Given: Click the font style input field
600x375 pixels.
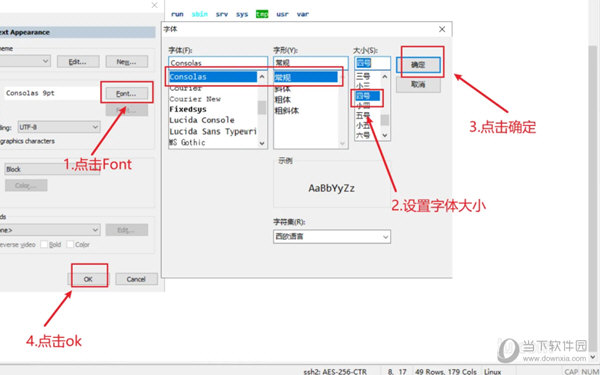Looking at the screenshot, I should [x=311, y=63].
